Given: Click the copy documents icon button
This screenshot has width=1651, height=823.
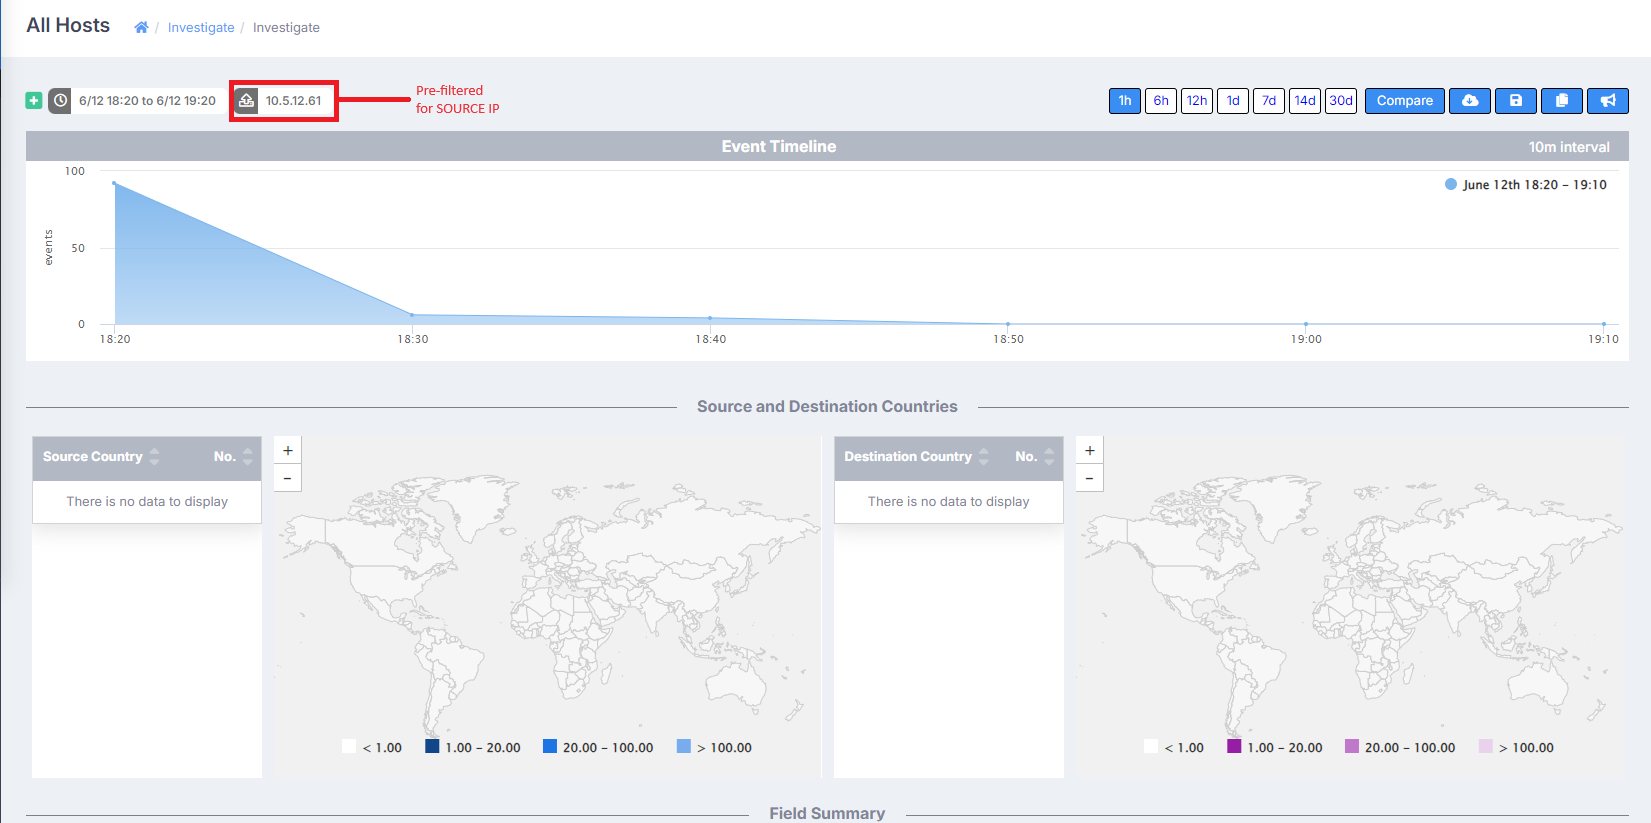Looking at the screenshot, I should click(x=1562, y=100).
